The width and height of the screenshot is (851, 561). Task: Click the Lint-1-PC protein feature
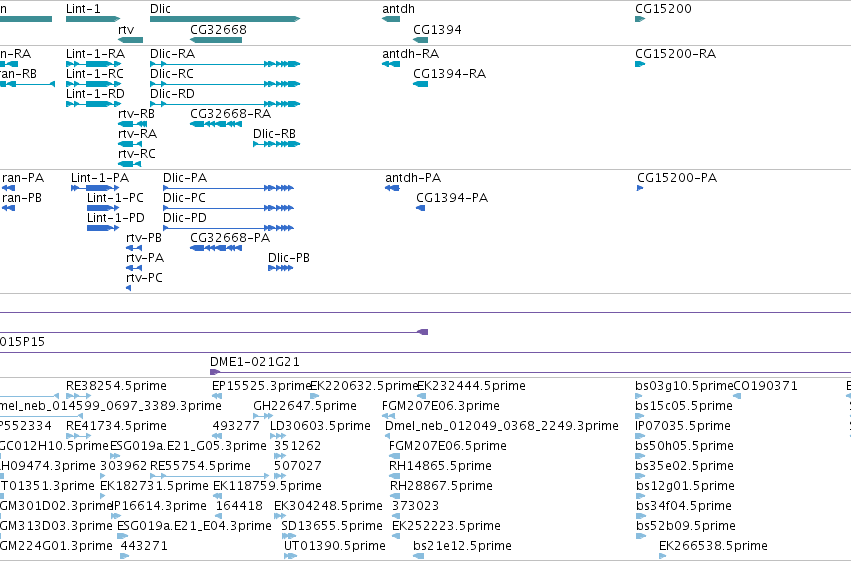[x=103, y=208]
